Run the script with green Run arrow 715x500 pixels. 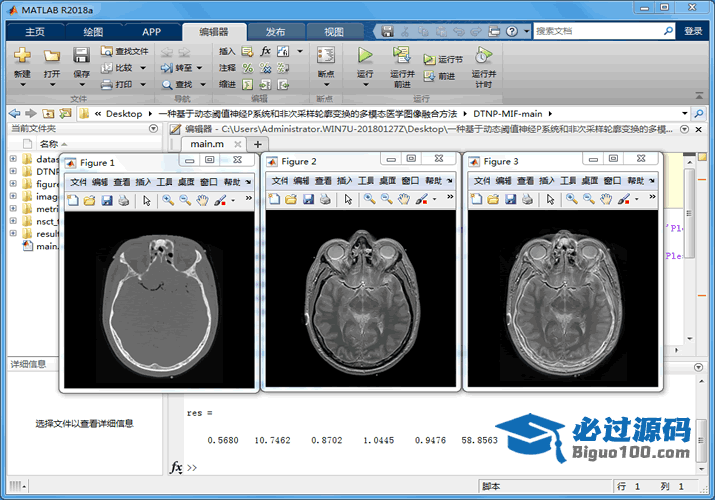point(365,55)
